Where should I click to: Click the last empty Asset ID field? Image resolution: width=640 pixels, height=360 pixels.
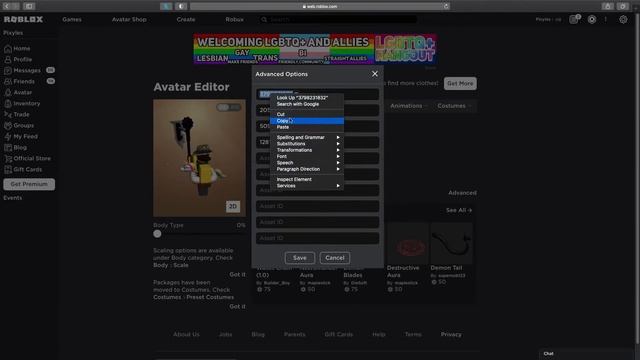coord(317,238)
